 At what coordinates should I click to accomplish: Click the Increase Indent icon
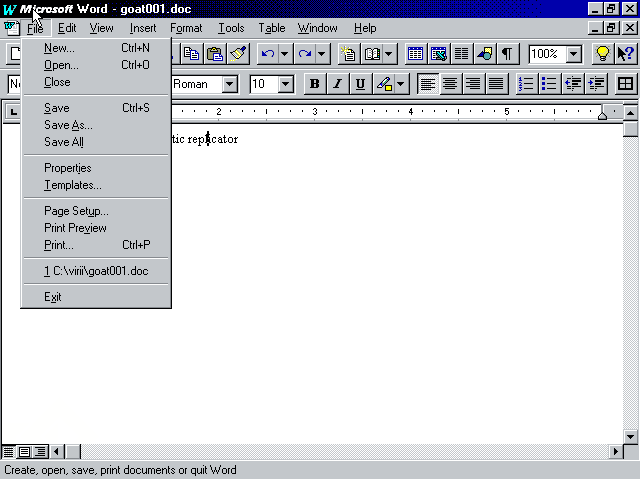click(596, 84)
